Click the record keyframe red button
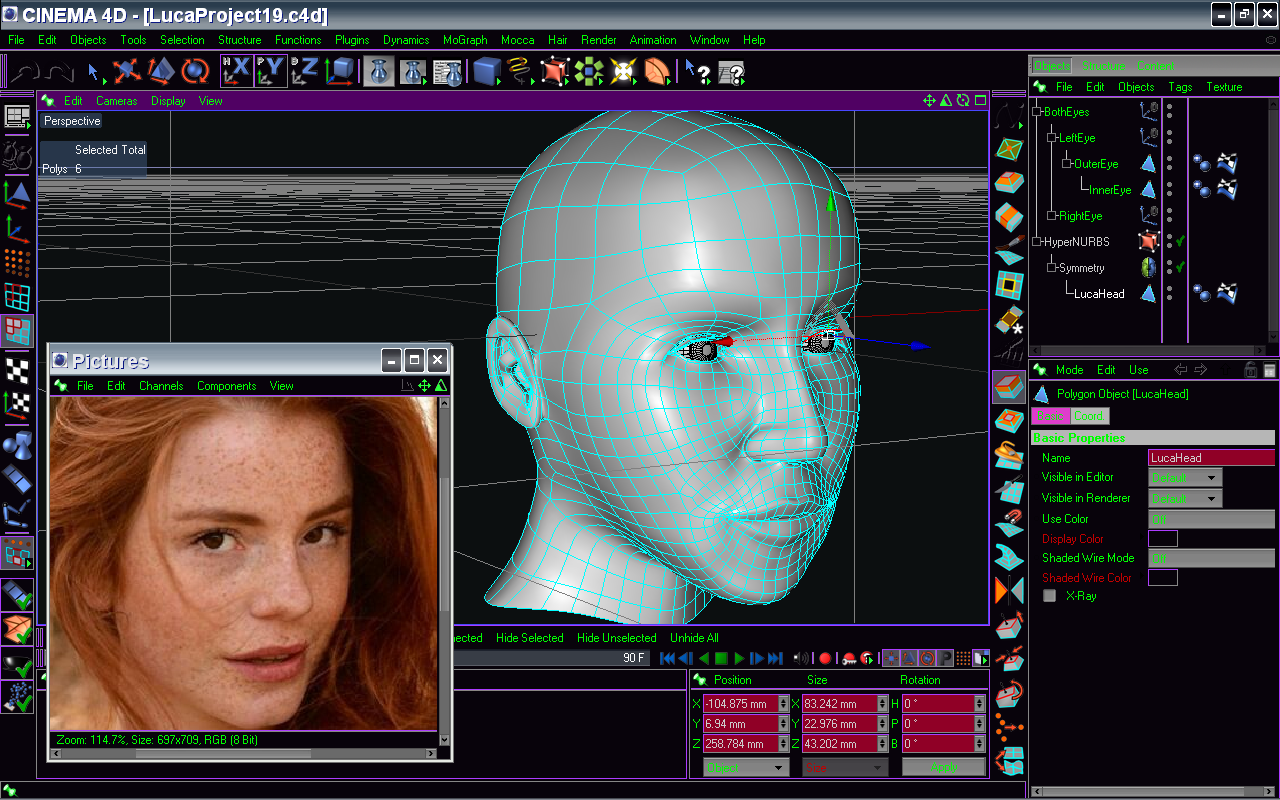 (825, 658)
